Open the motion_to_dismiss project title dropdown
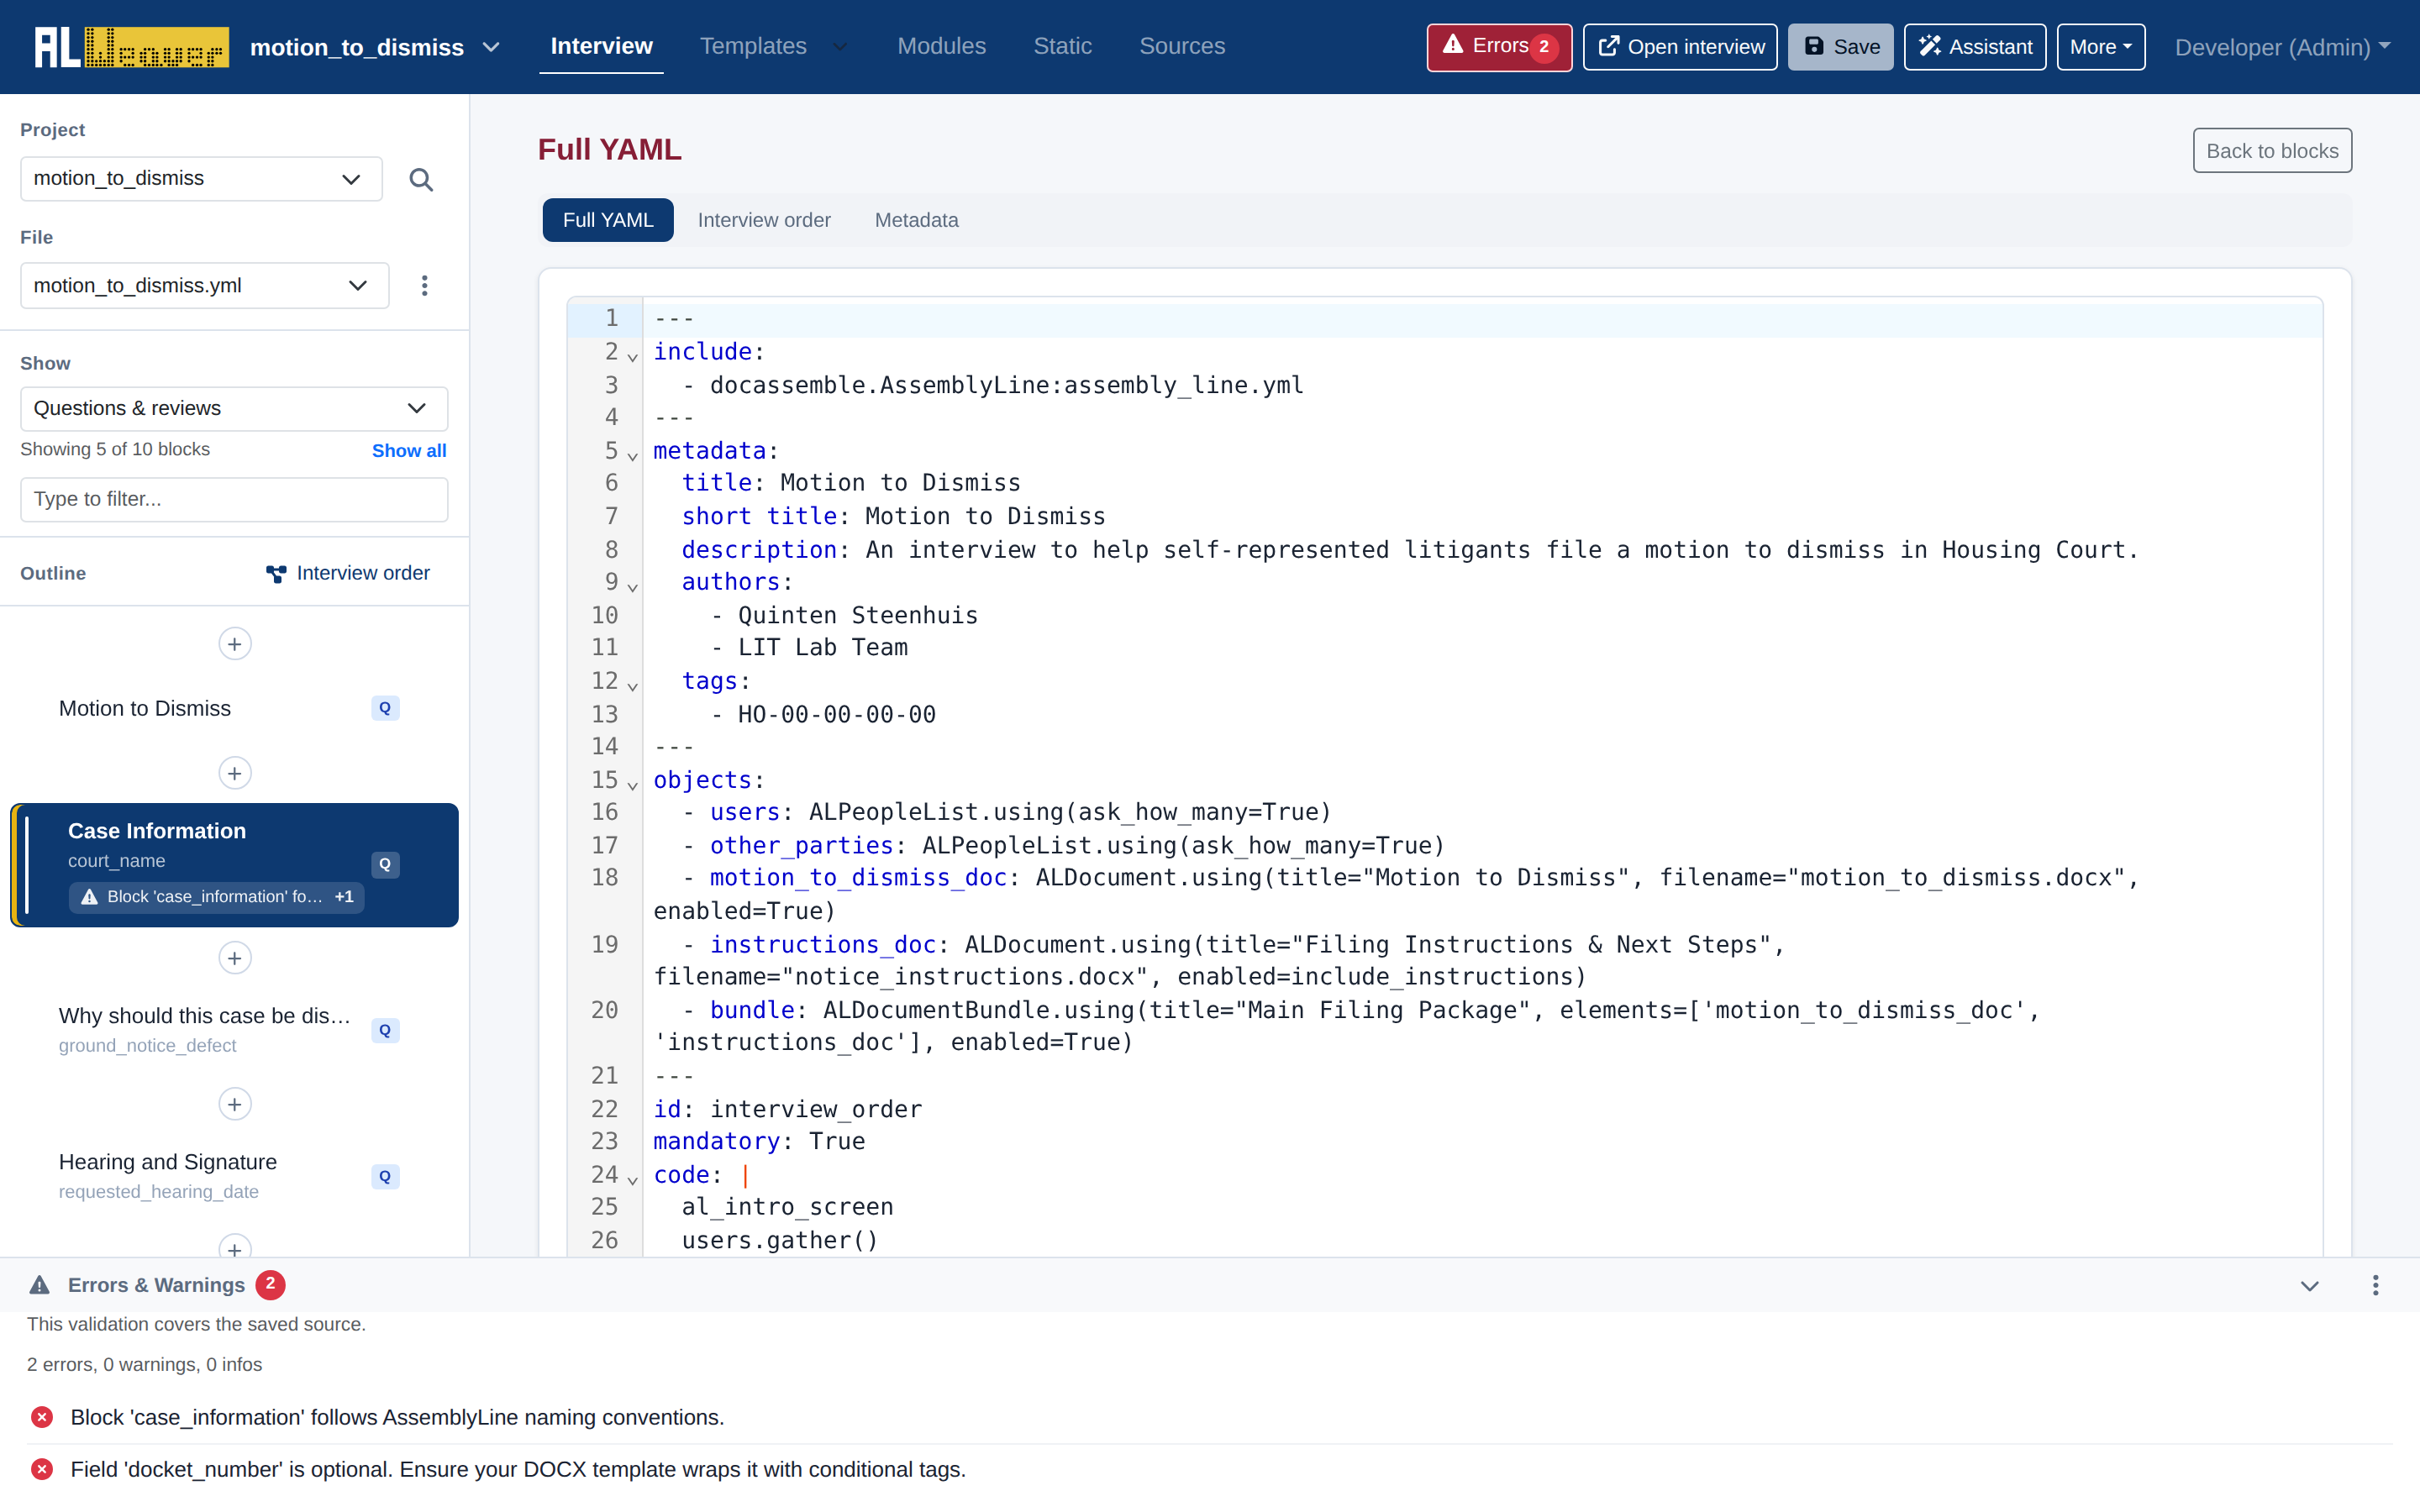The width and height of the screenshot is (2420, 1512). [375, 47]
